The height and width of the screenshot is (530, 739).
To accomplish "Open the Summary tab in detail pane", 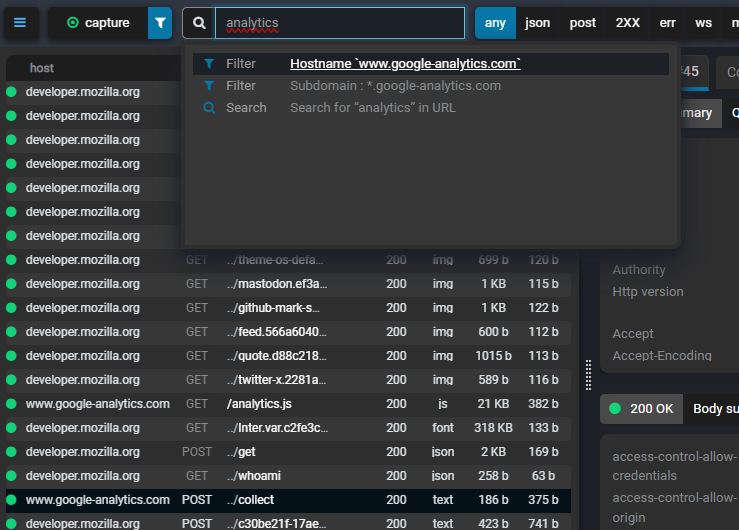I will click(700, 113).
